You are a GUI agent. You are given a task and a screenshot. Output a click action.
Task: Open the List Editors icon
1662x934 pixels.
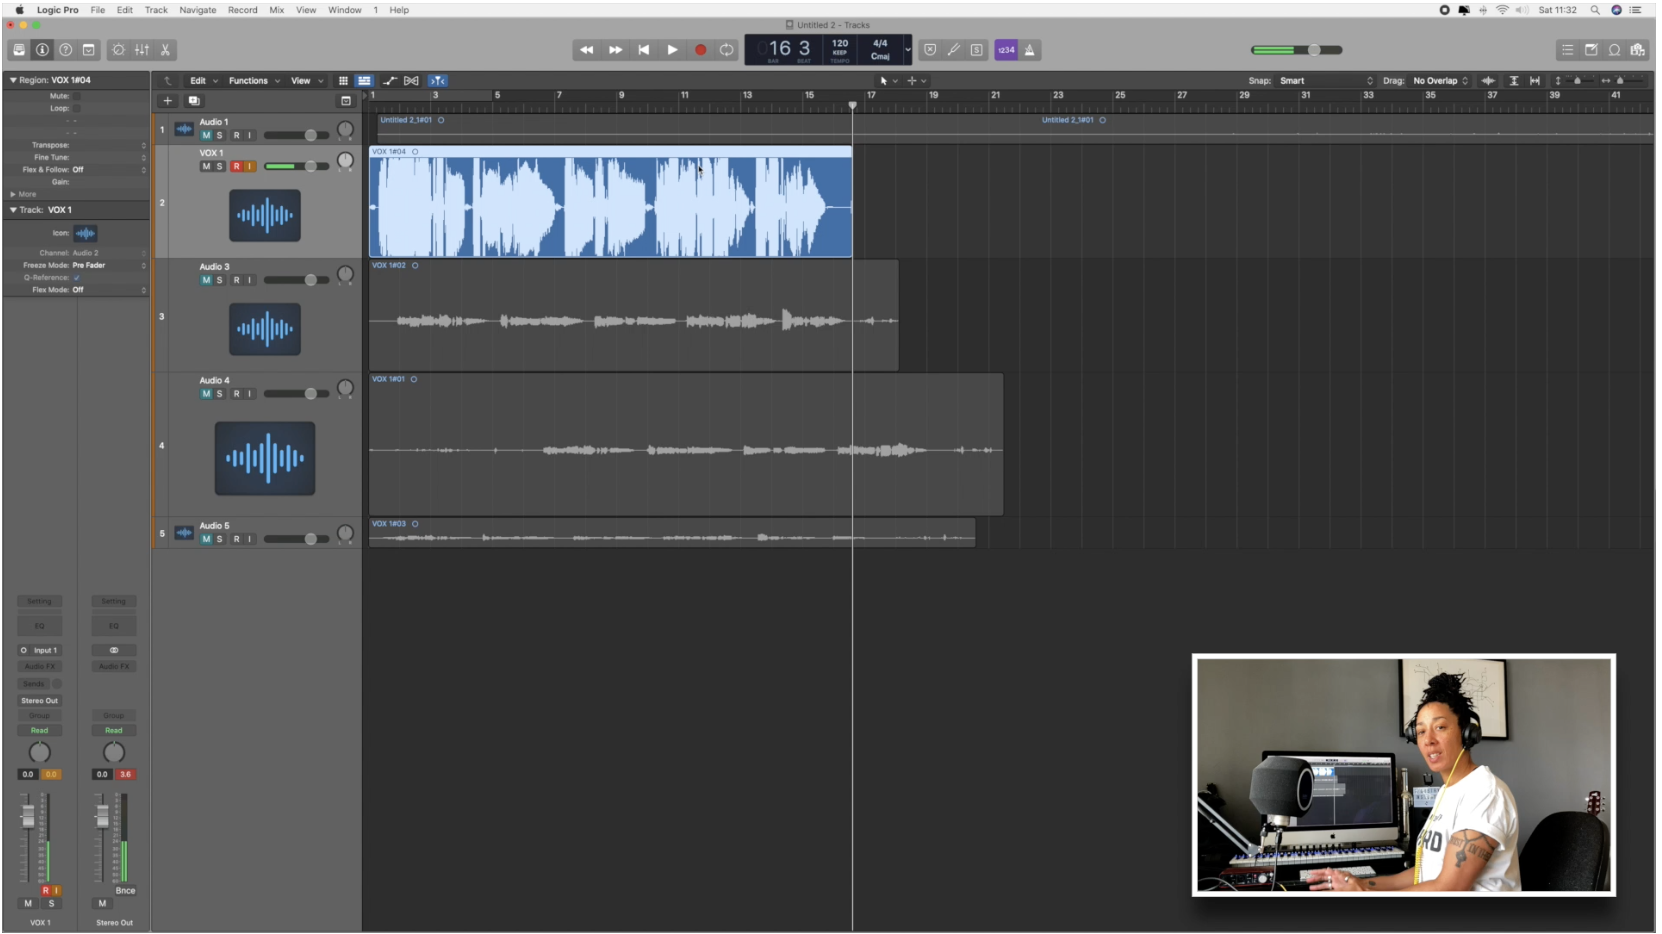click(x=1568, y=50)
